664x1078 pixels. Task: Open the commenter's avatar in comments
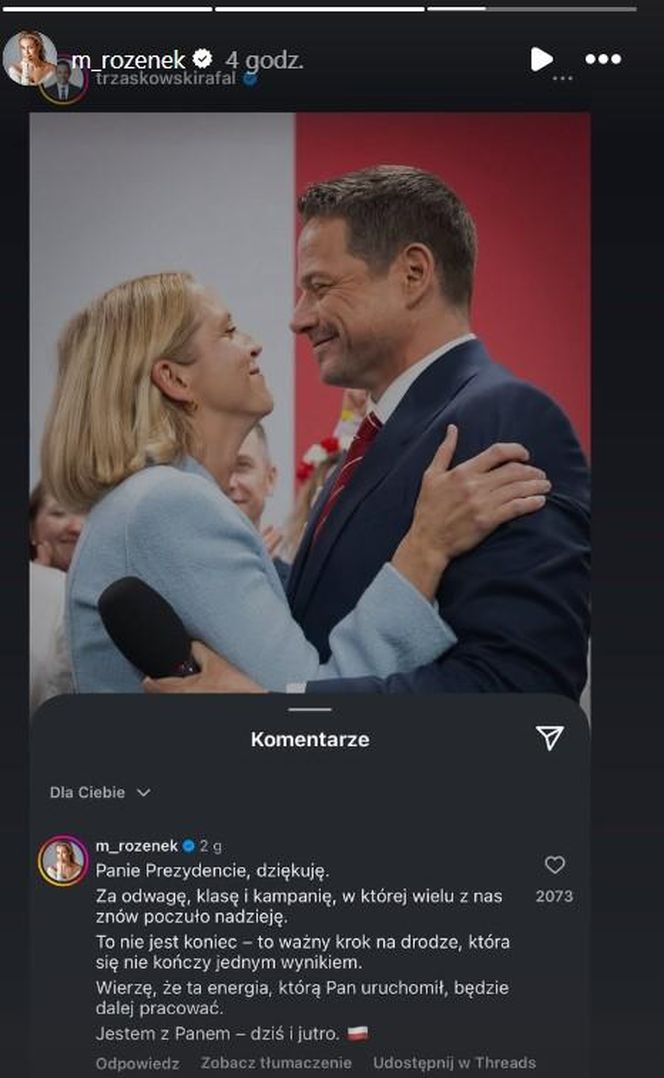[63, 860]
